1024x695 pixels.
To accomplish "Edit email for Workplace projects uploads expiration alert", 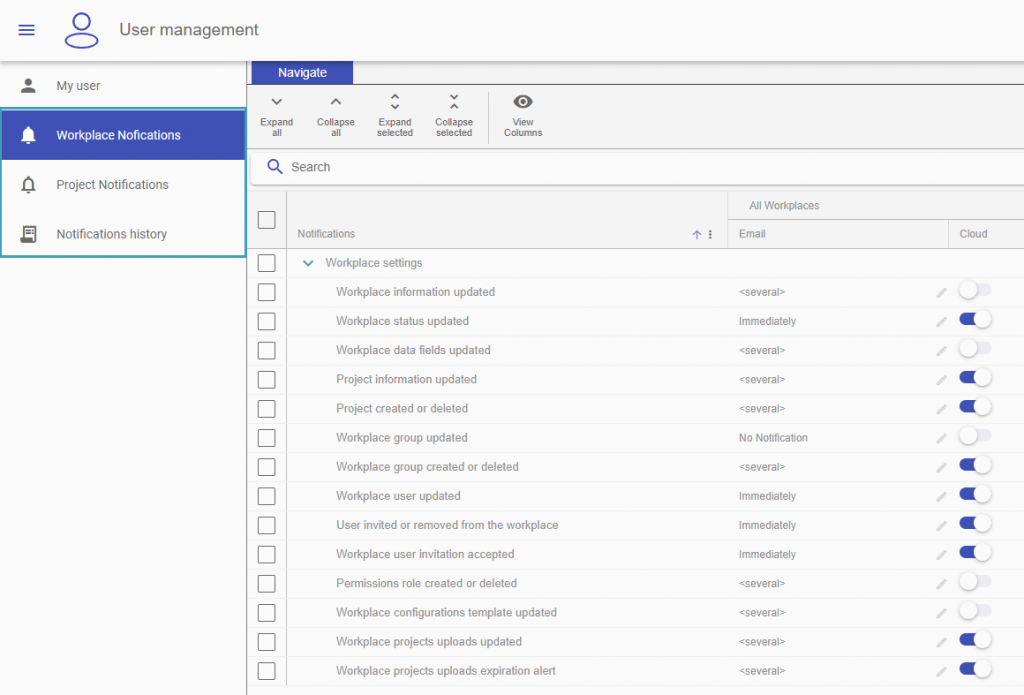I will pos(941,671).
